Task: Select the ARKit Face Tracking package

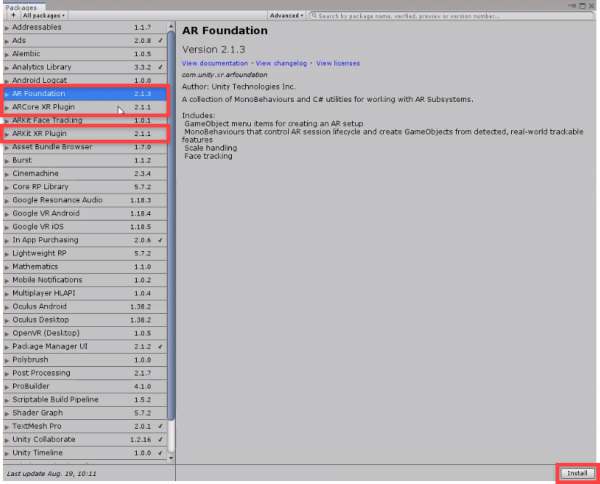Action: (x=85, y=120)
